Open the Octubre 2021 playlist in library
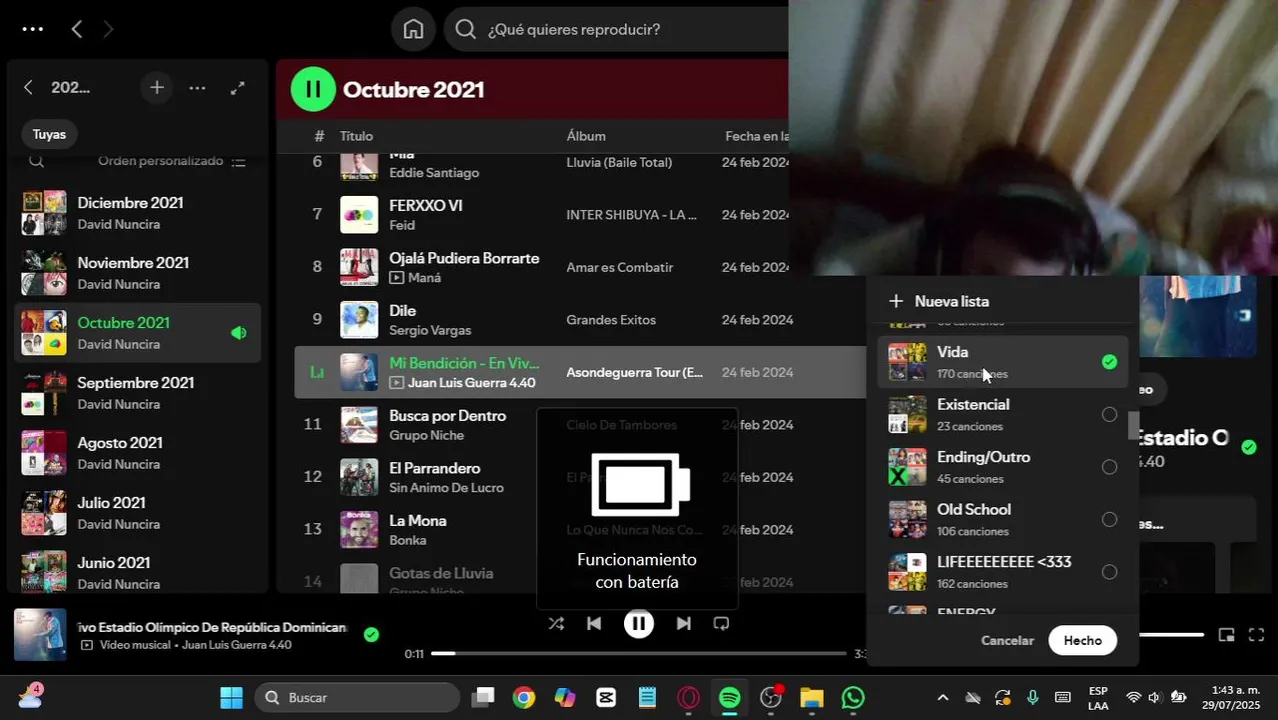1278x720 pixels. [139, 333]
